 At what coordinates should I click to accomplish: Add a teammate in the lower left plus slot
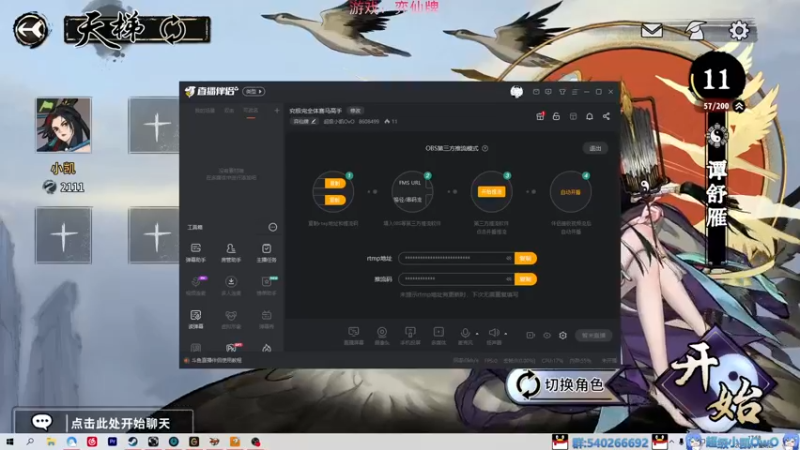[63, 235]
